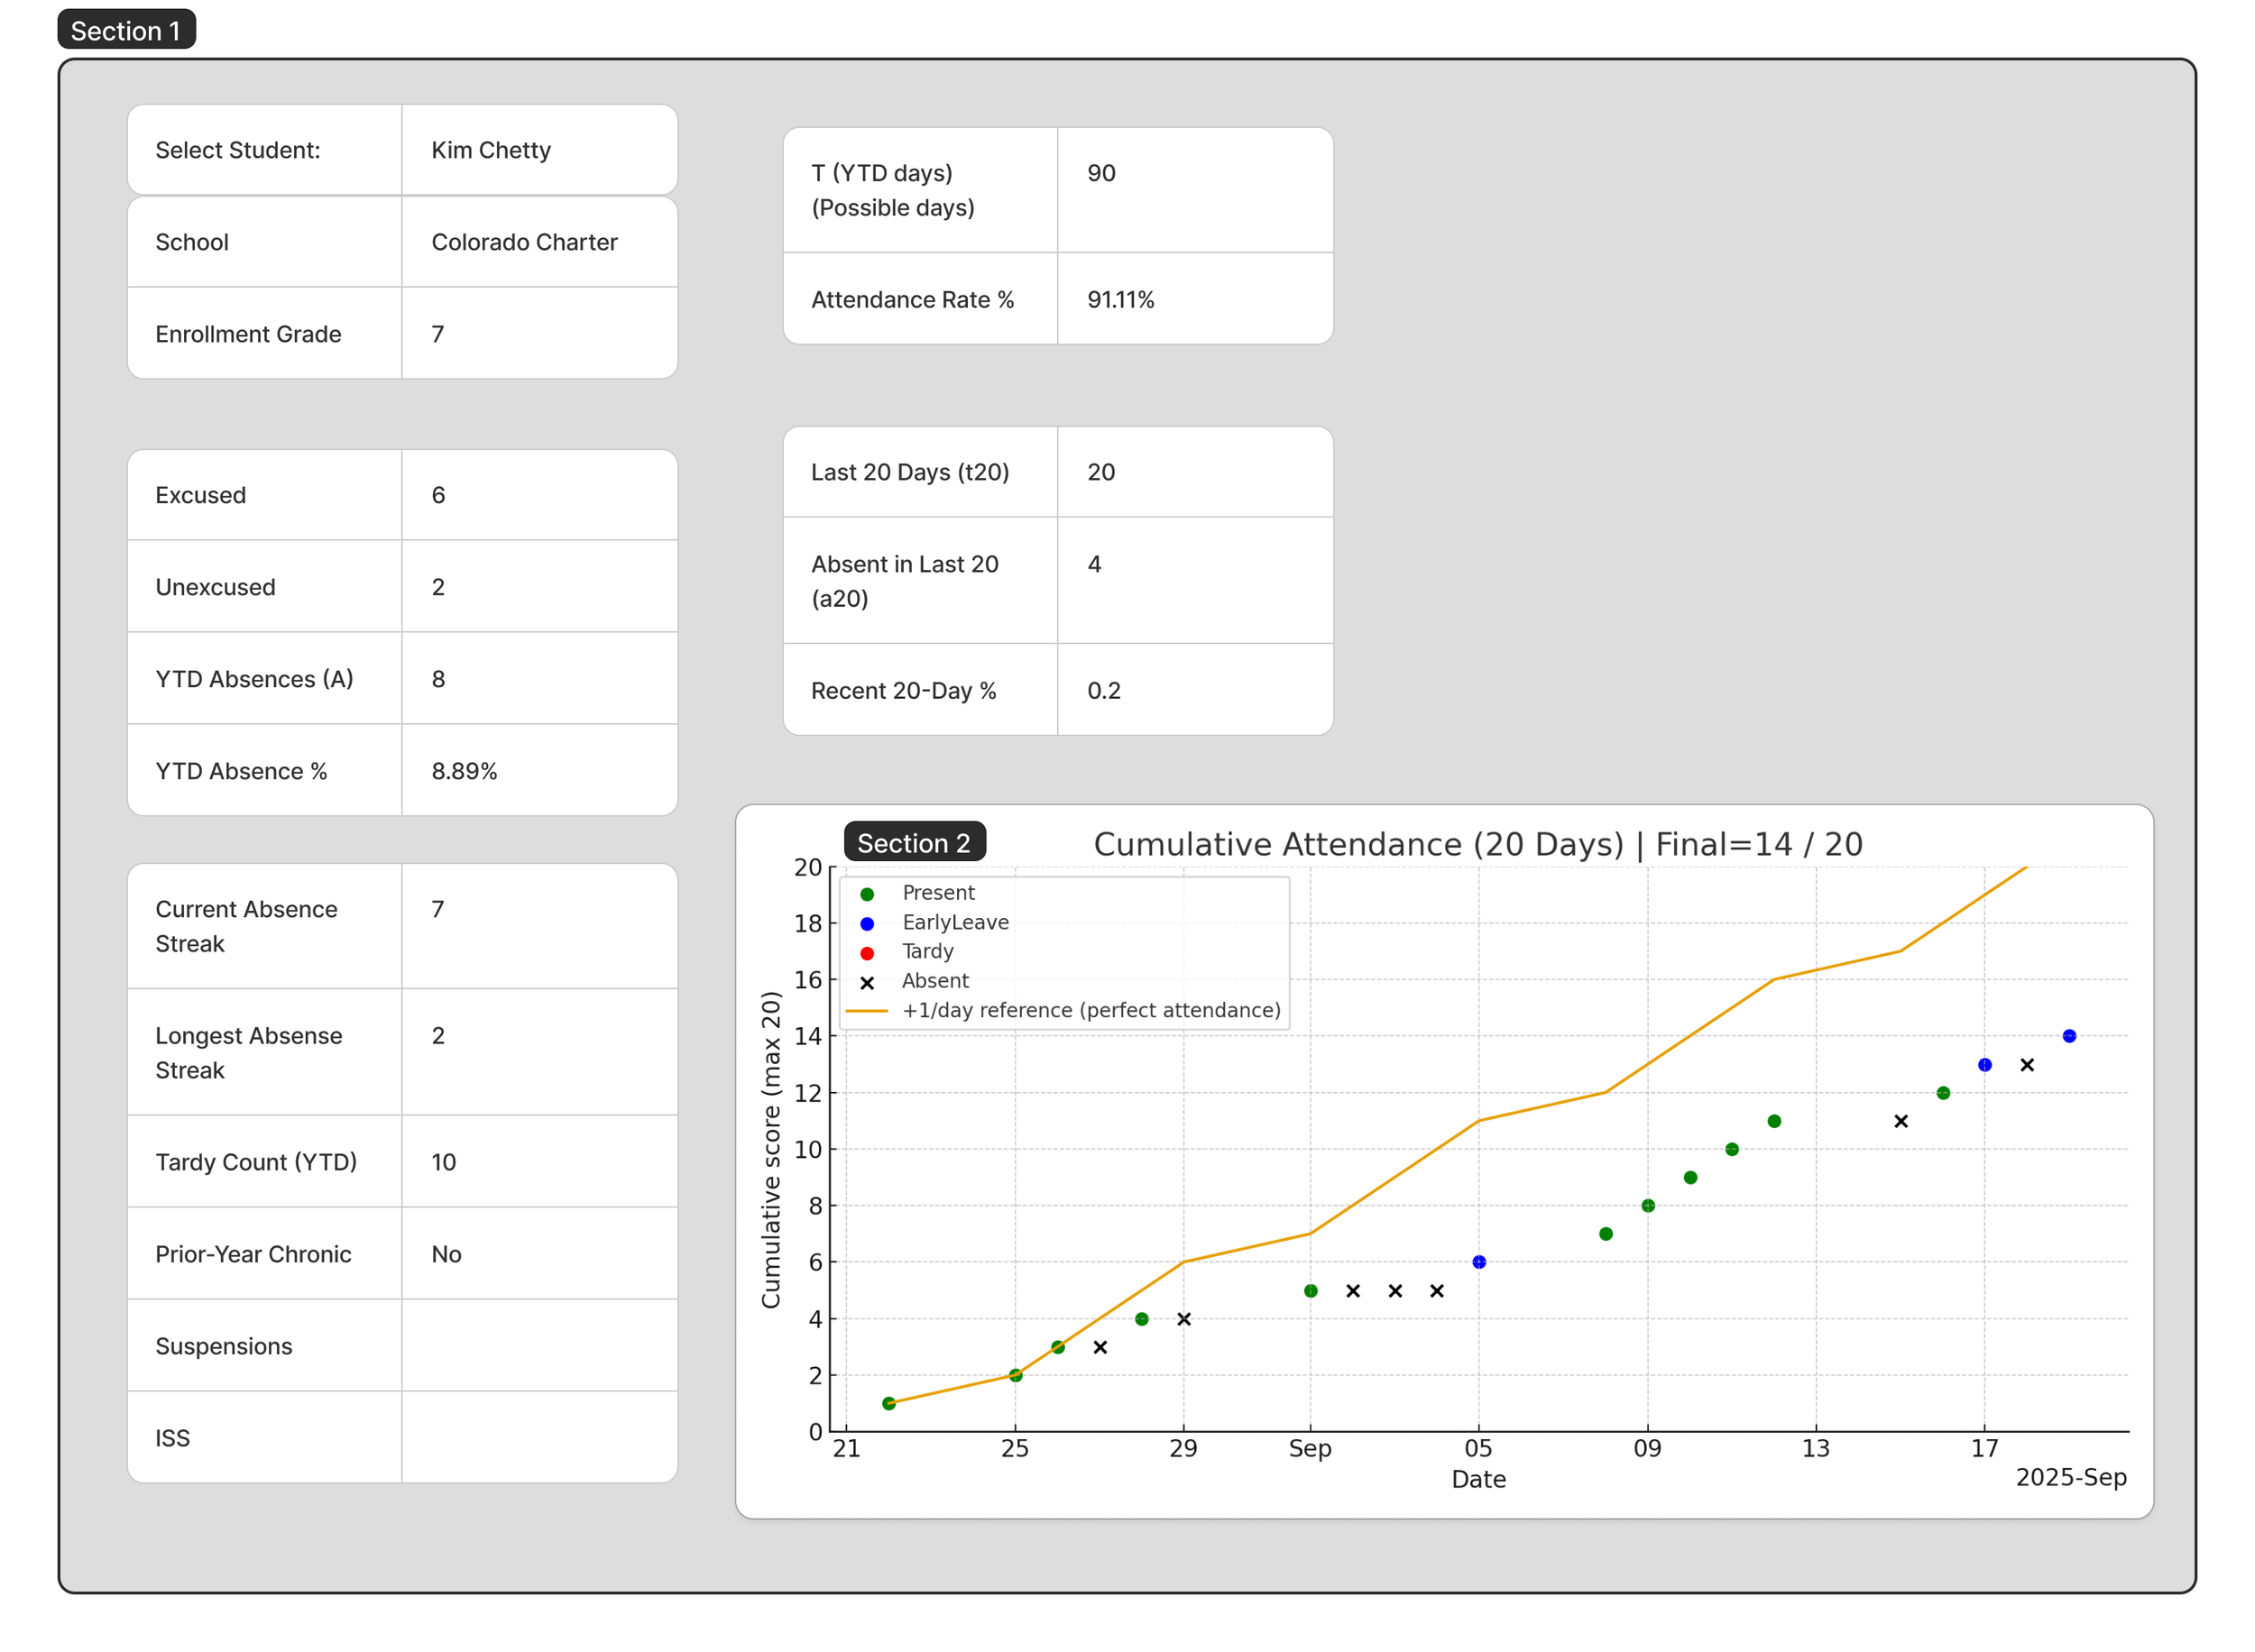This screenshot has height=1652, width=2255.
Task: Click the green Present legend marker
Action: [x=867, y=894]
